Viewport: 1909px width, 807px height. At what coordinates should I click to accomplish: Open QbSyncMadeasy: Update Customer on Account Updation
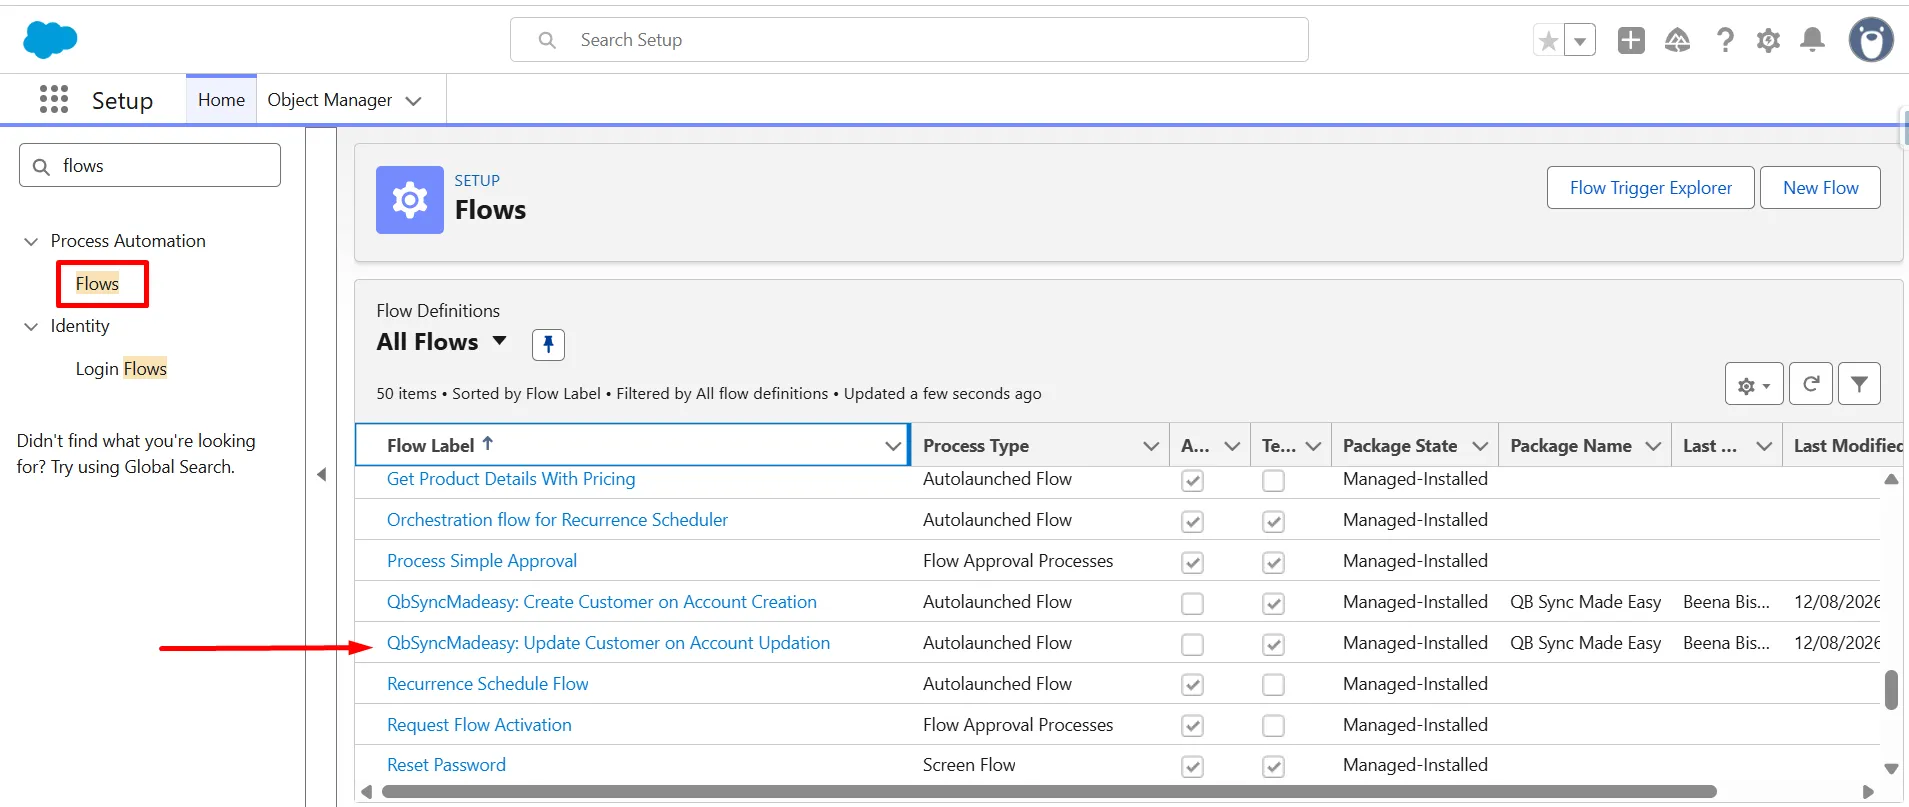click(608, 643)
